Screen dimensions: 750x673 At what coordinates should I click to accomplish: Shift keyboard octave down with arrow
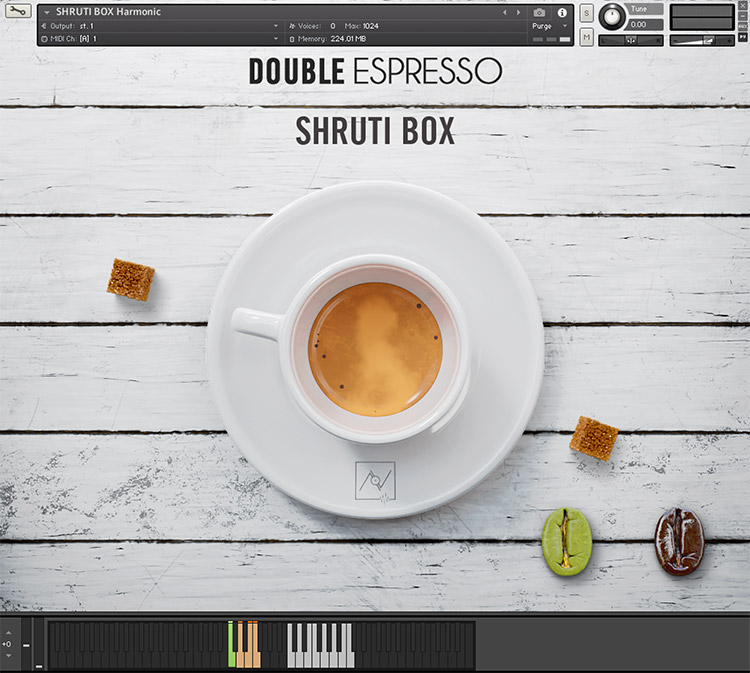point(9,656)
